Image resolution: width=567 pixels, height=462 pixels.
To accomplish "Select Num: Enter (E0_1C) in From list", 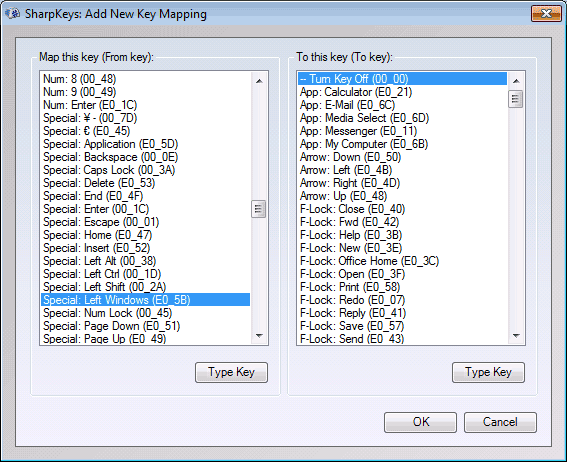I will pos(145,105).
